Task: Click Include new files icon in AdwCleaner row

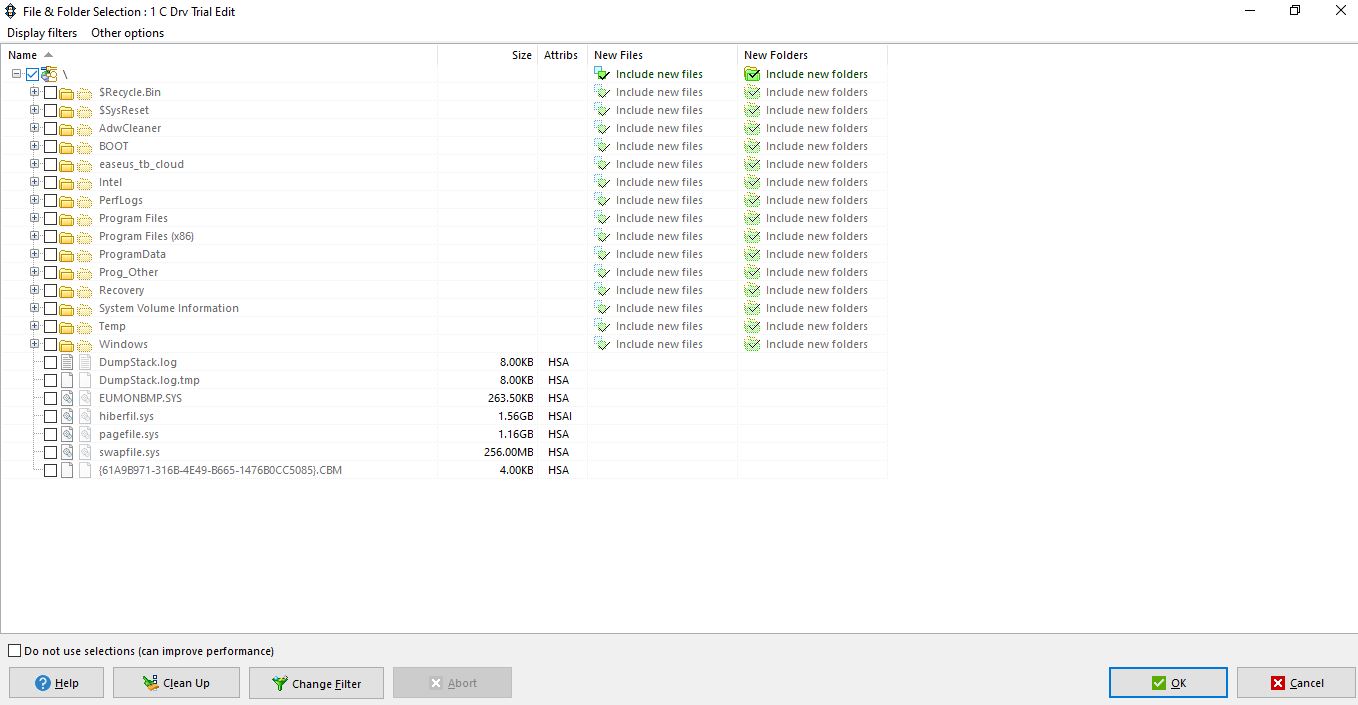Action: pyautogui.click(x=602, y=128)
